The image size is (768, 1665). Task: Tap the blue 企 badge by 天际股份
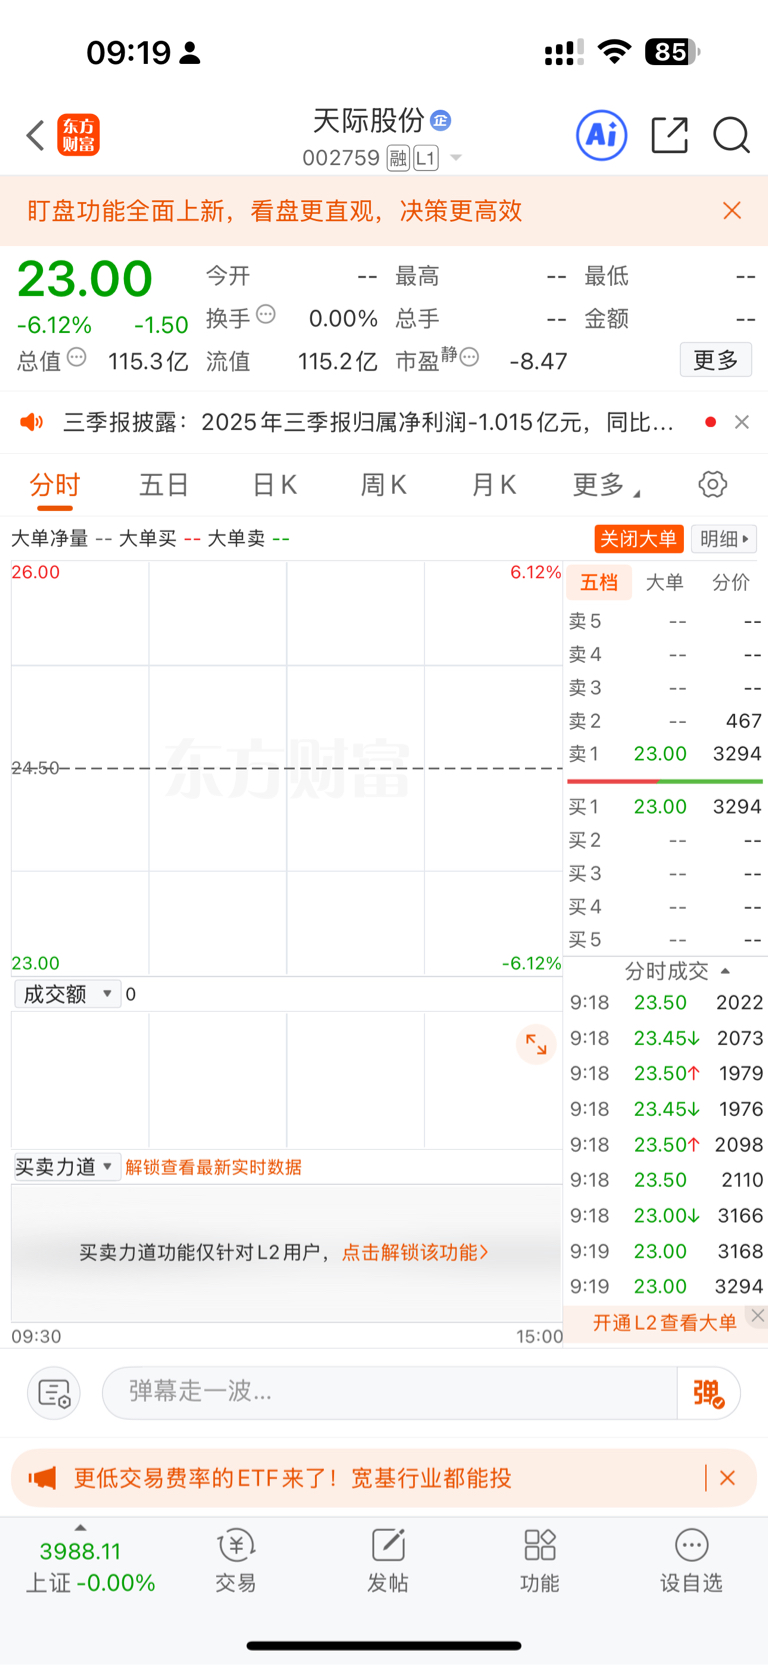coord(441,121)
